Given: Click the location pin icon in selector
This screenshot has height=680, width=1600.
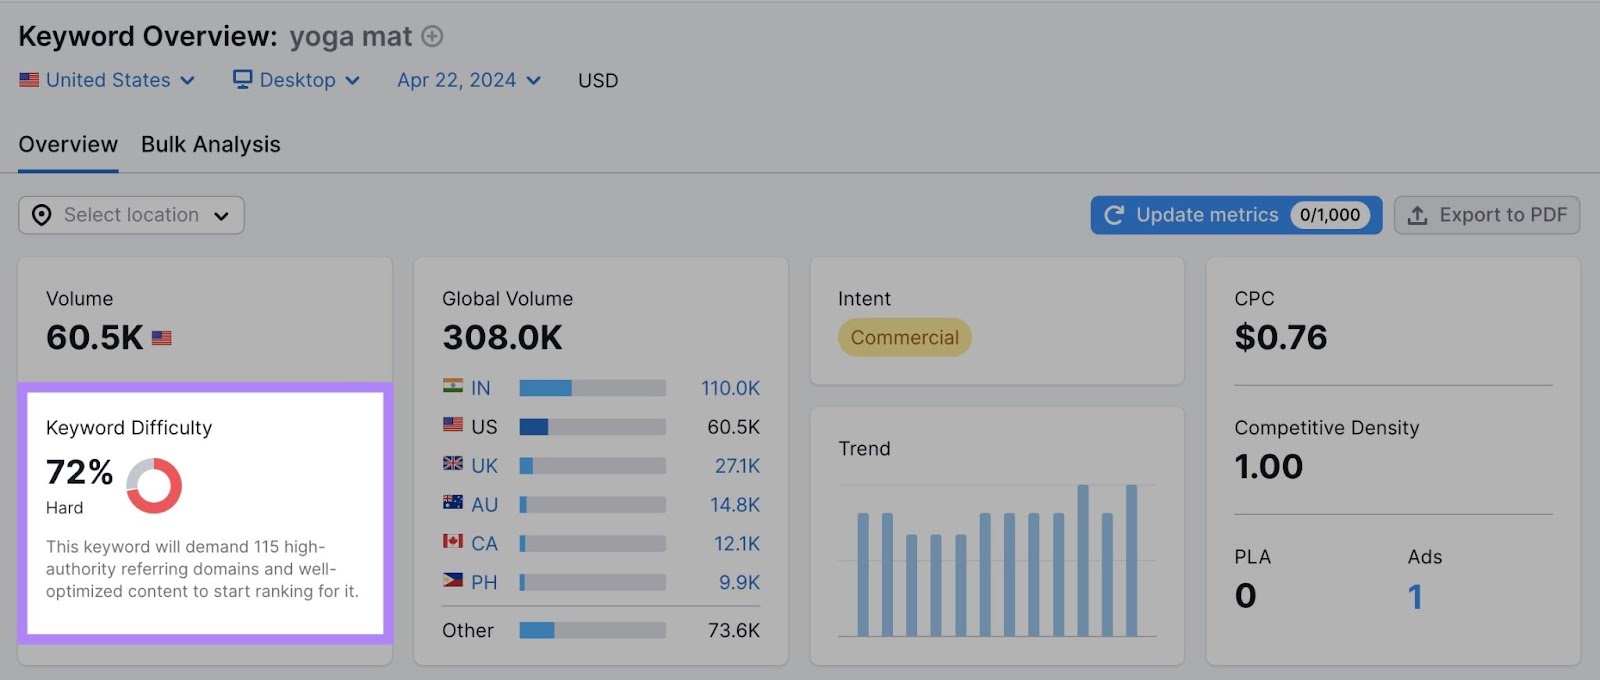Looking at the screenshot, I should click(42, 216).
